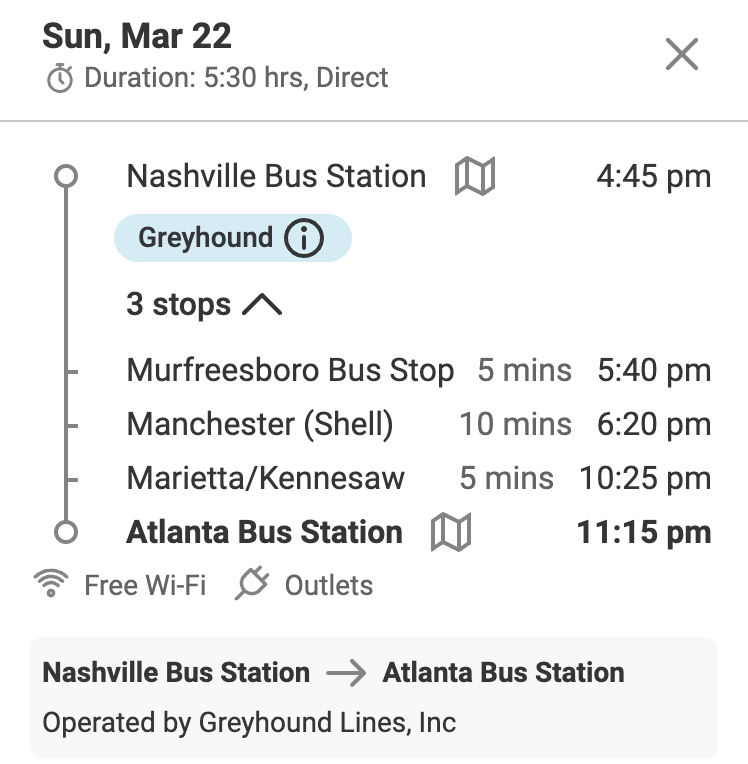Click the Outlets plug icon

click(x=252, y=584)
